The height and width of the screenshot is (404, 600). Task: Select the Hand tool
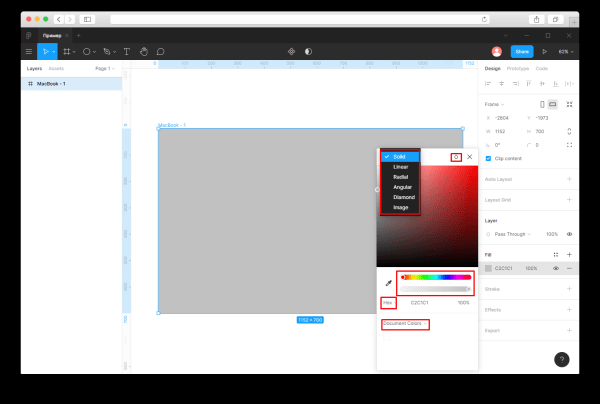click(143, 51)
